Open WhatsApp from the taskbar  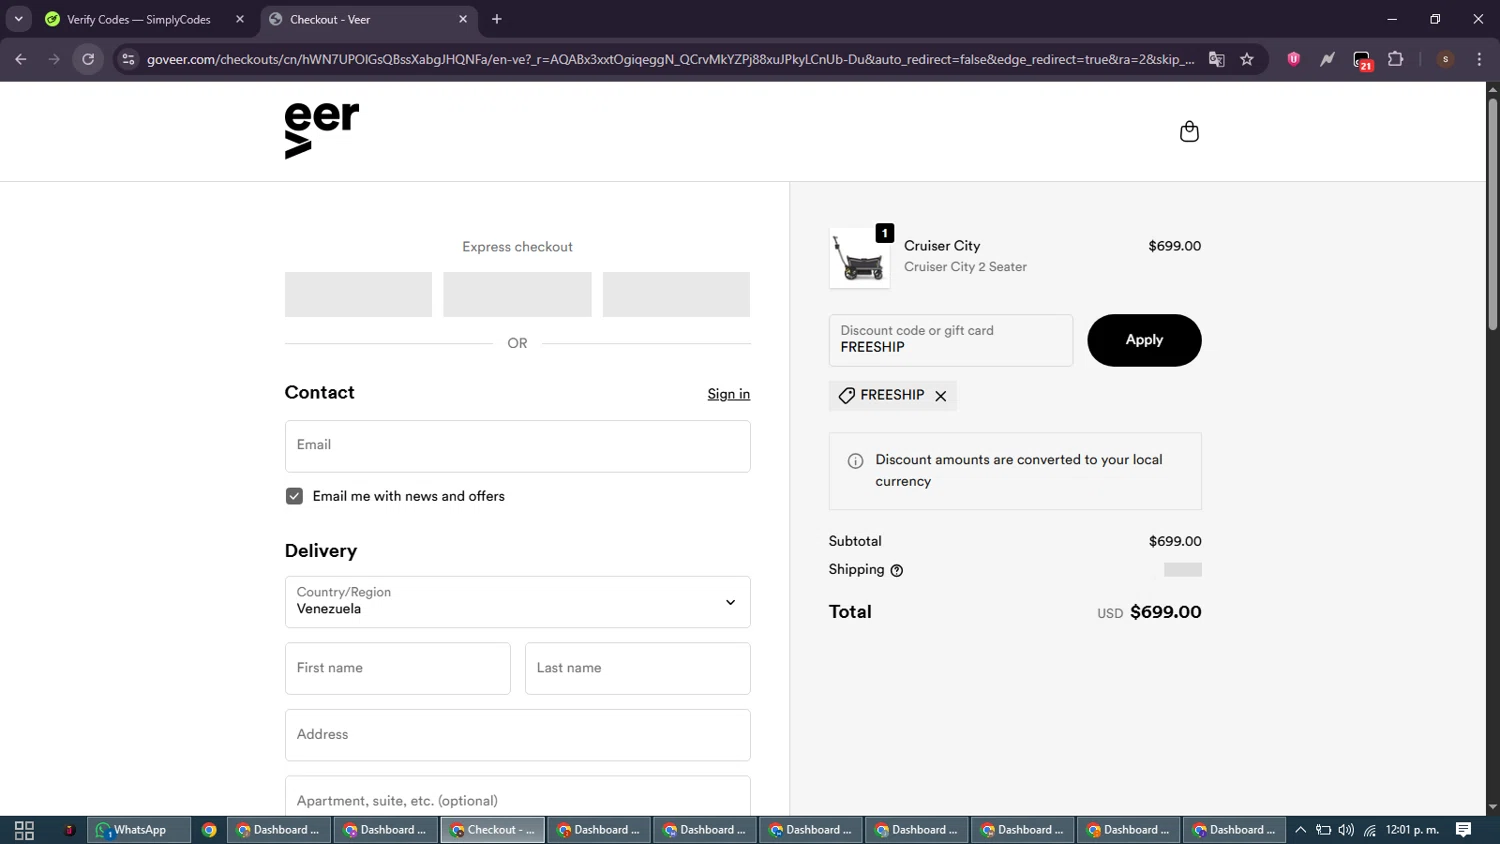(139, 830)
